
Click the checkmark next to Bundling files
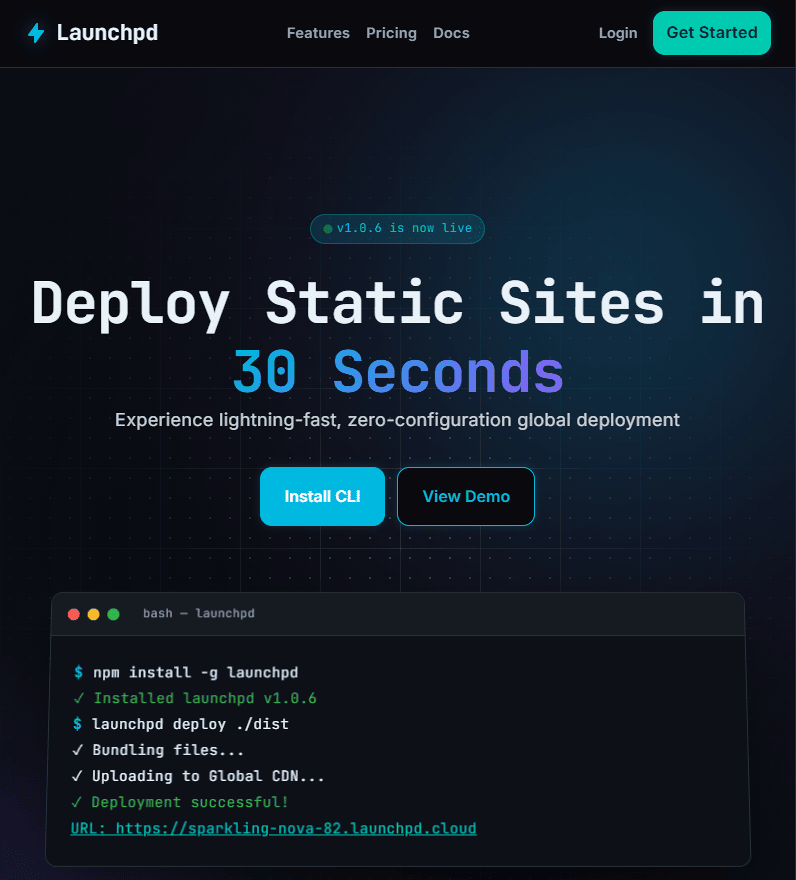tap(77, 750)
